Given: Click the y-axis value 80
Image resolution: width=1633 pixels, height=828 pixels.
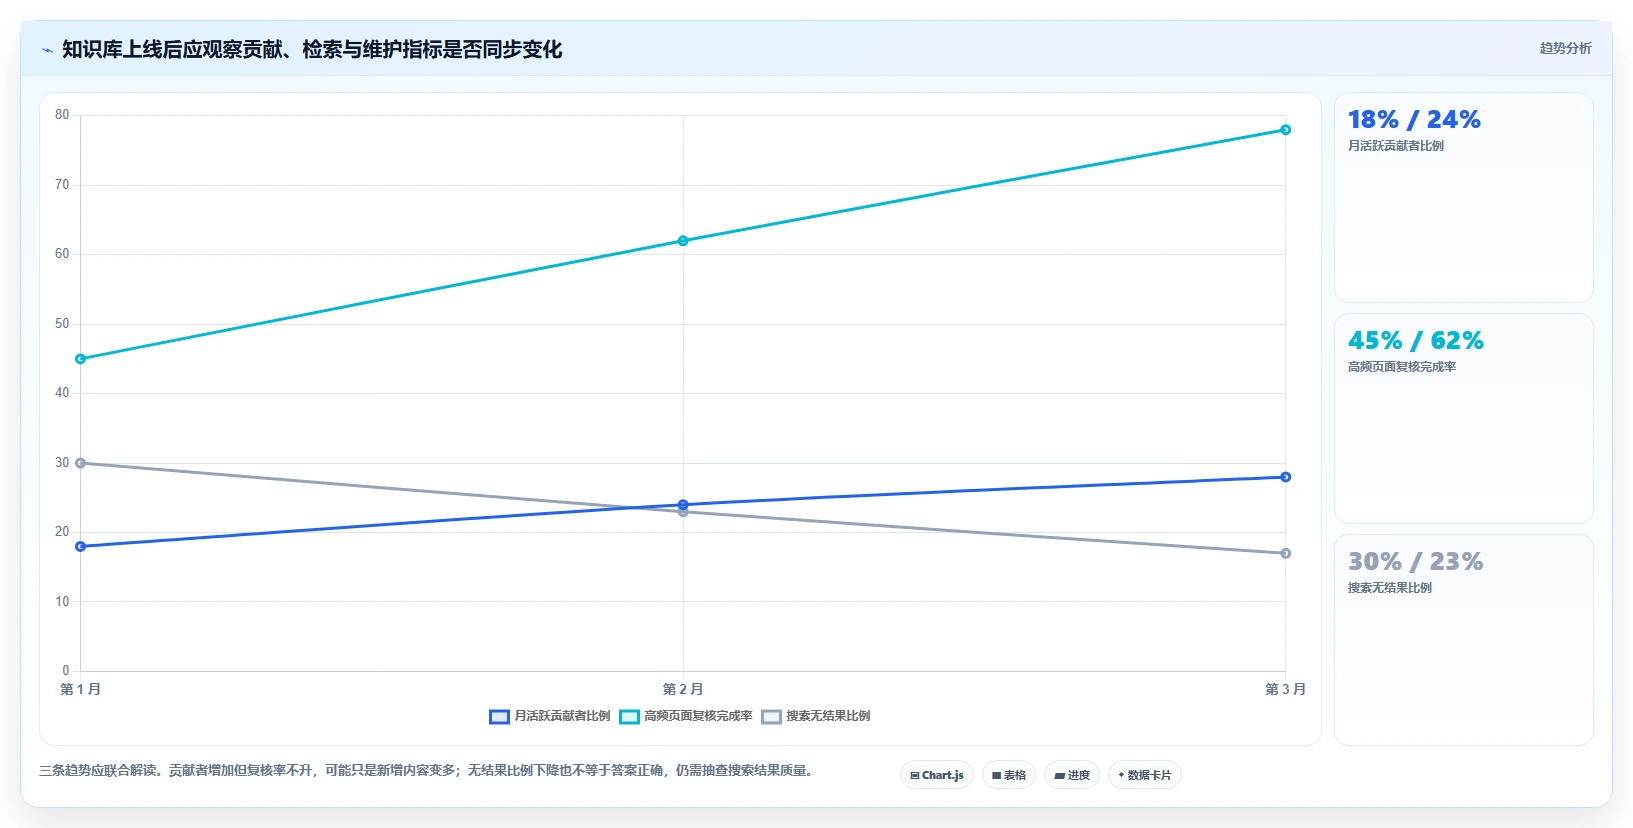Looking at the screenshot, I should [62, 115].
